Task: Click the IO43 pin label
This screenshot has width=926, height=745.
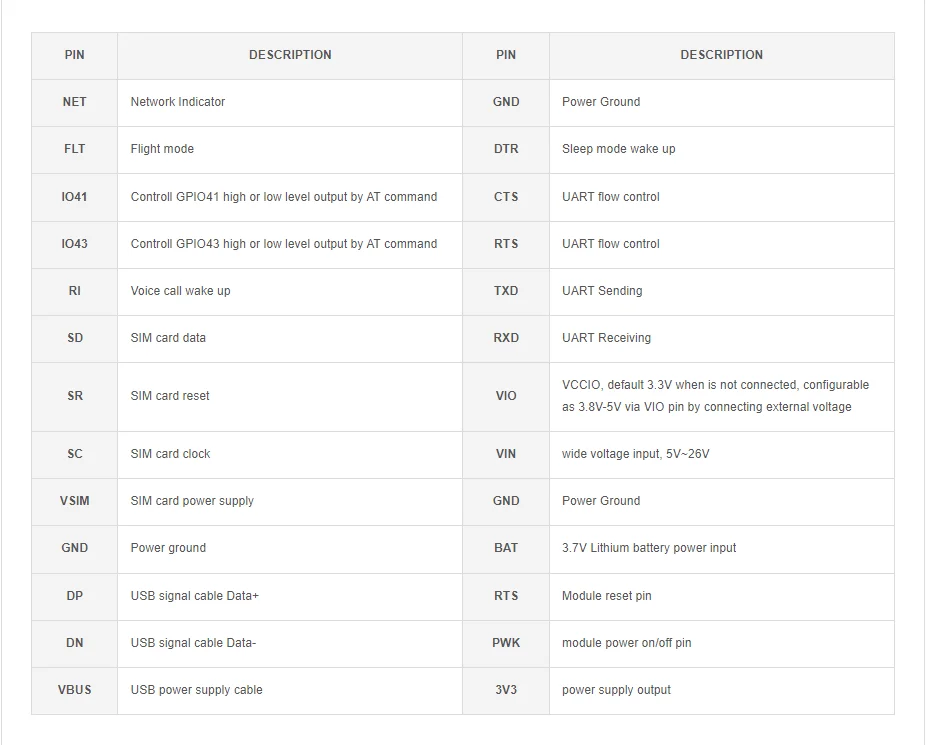Action: click(x=75, y=244)
